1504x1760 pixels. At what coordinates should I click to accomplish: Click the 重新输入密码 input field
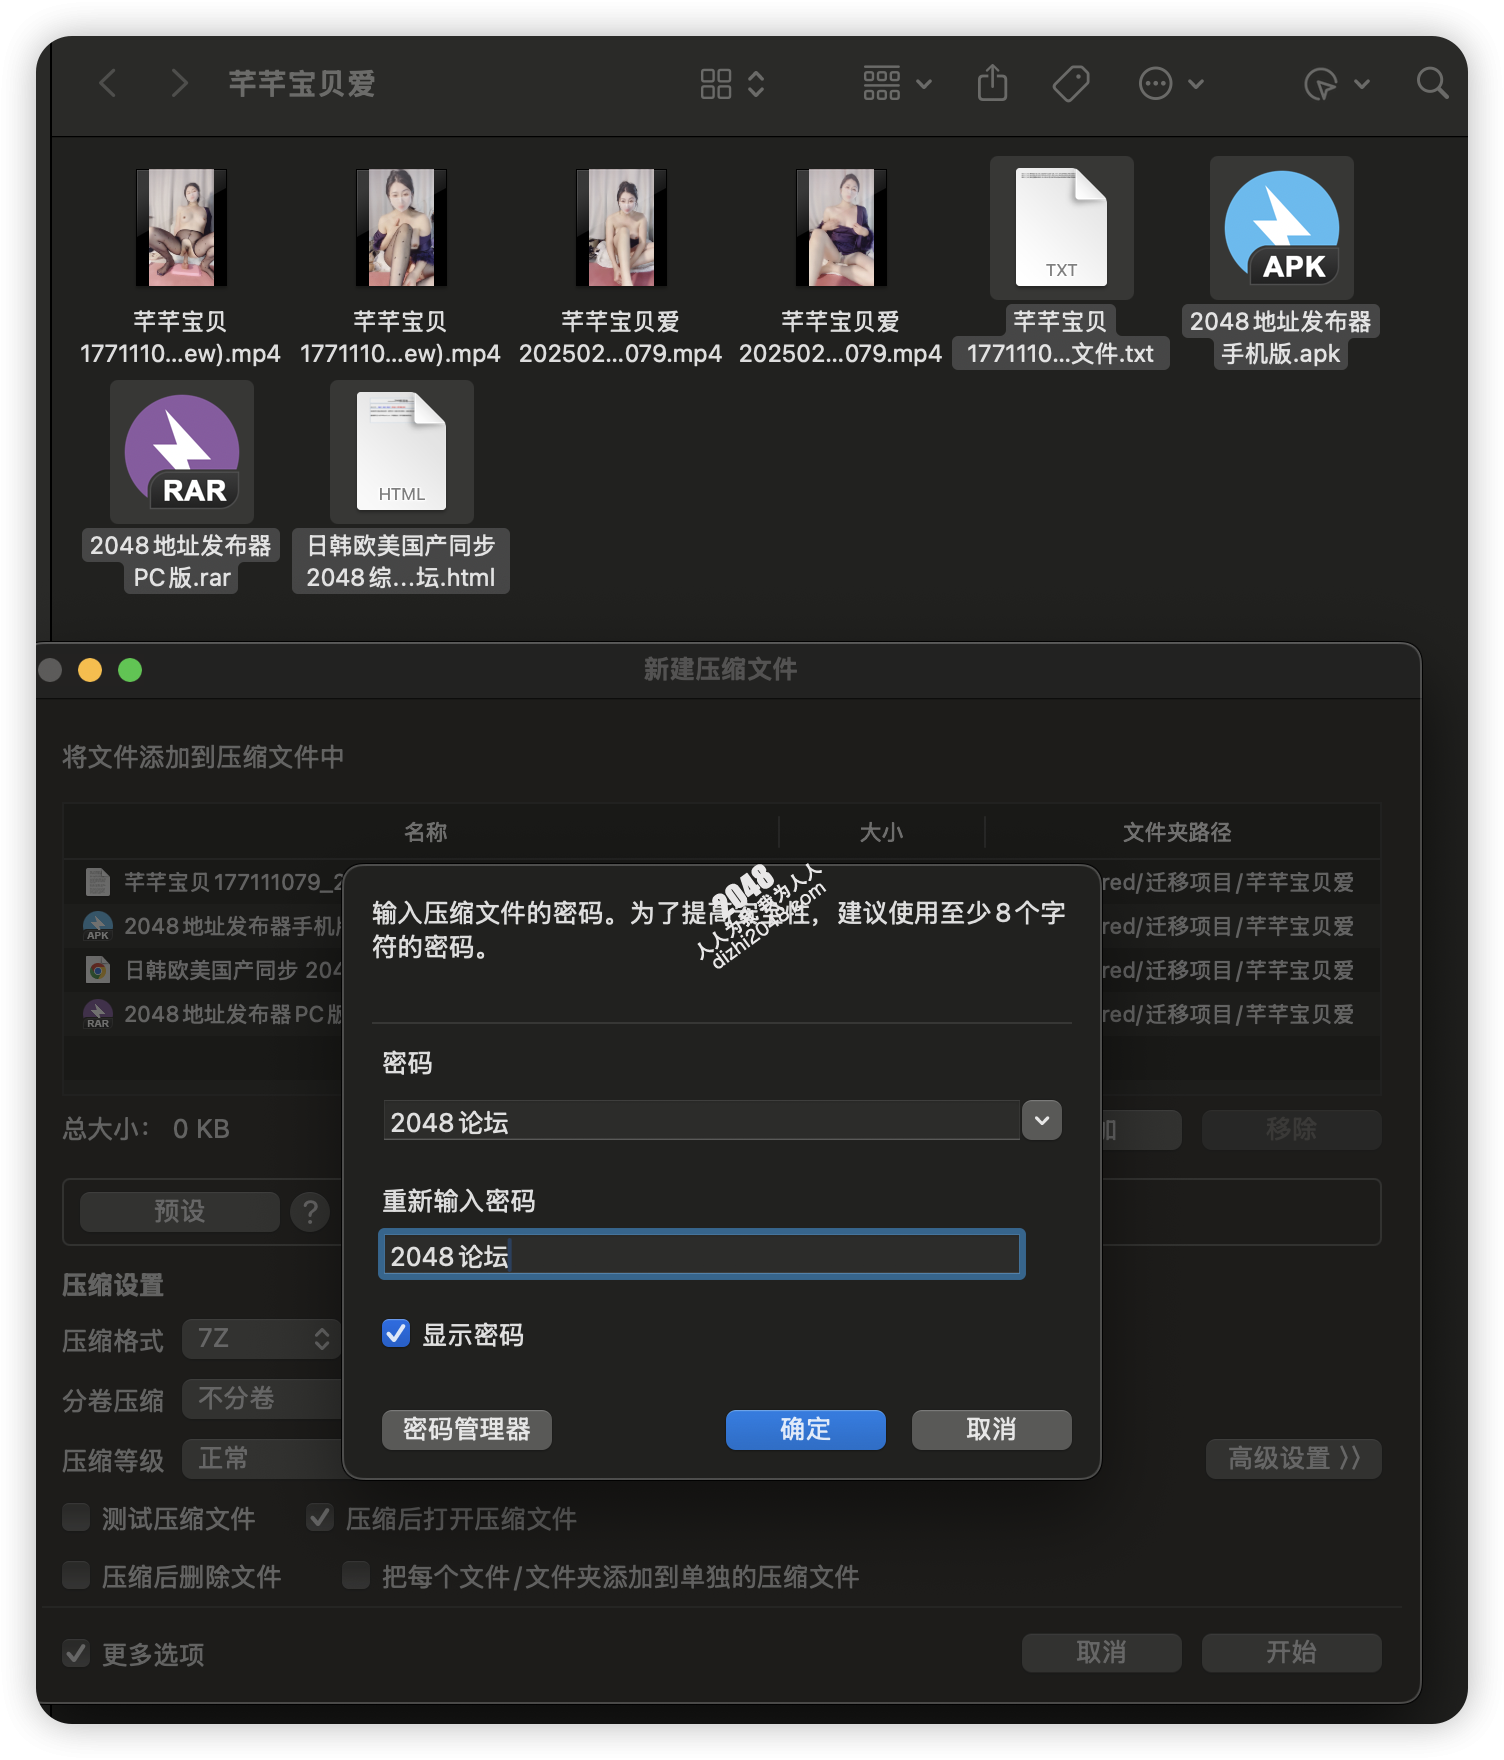tap(702, 1255)
